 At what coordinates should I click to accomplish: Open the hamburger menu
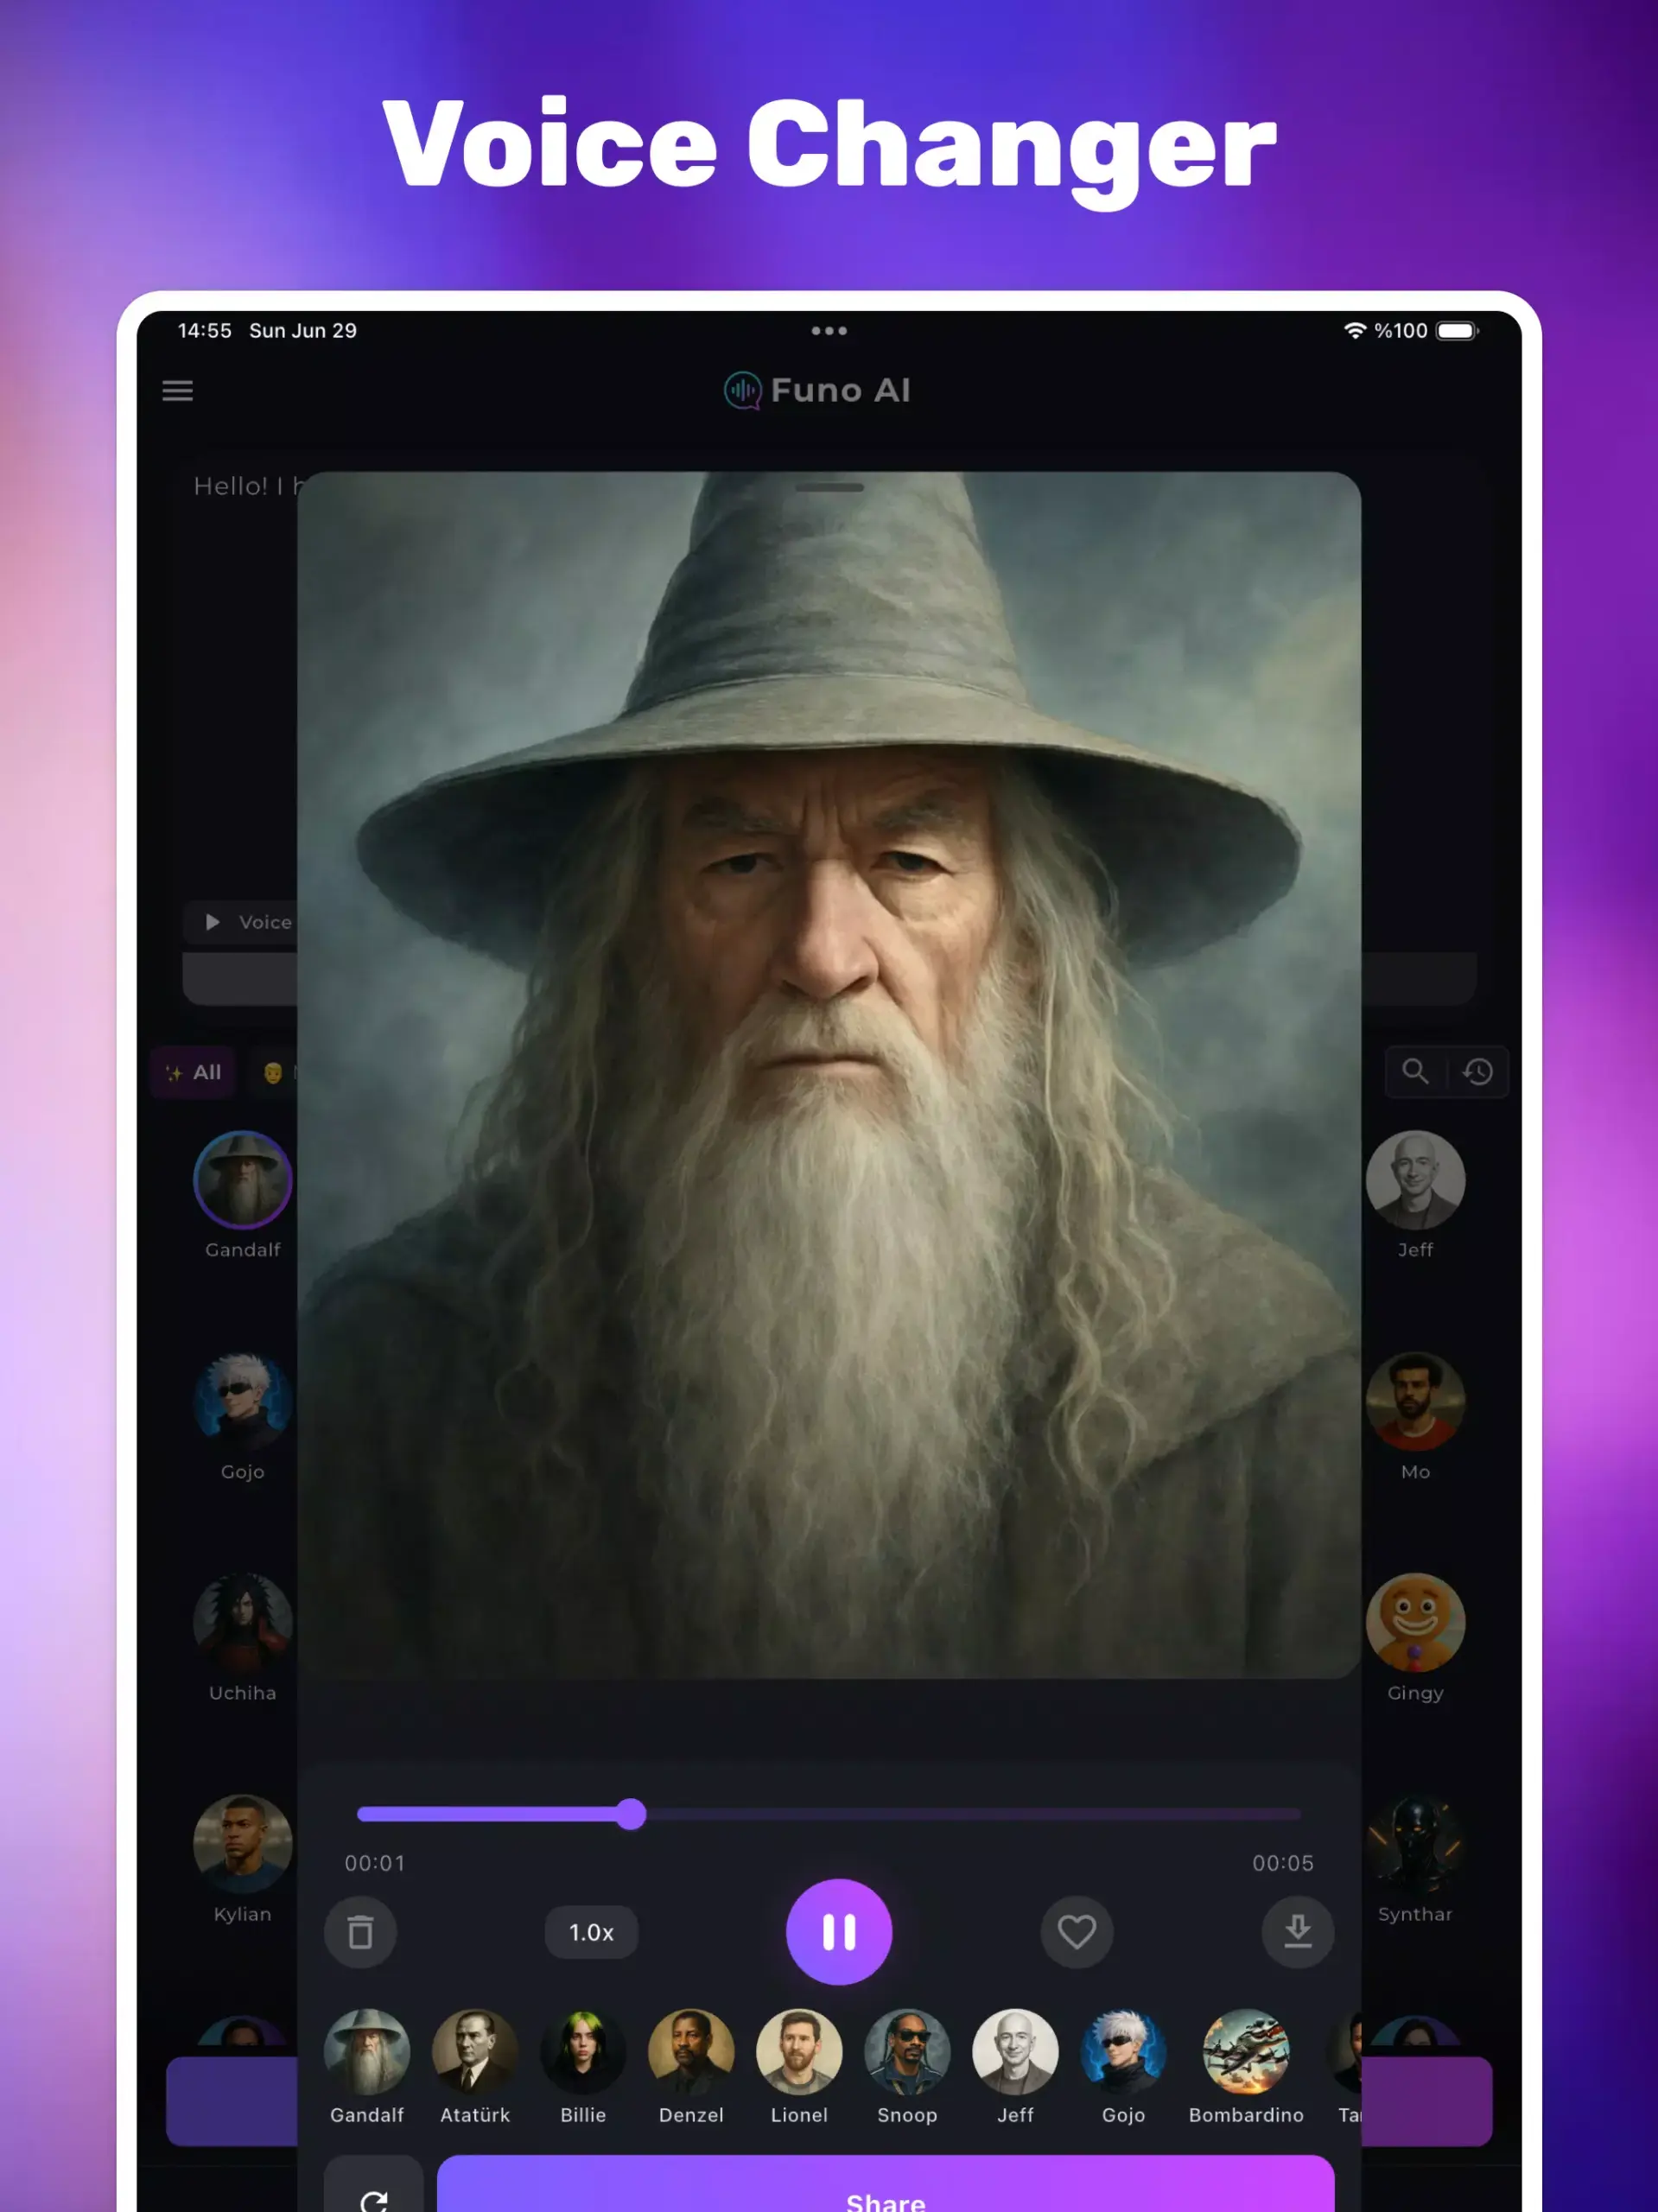[178, 391]
